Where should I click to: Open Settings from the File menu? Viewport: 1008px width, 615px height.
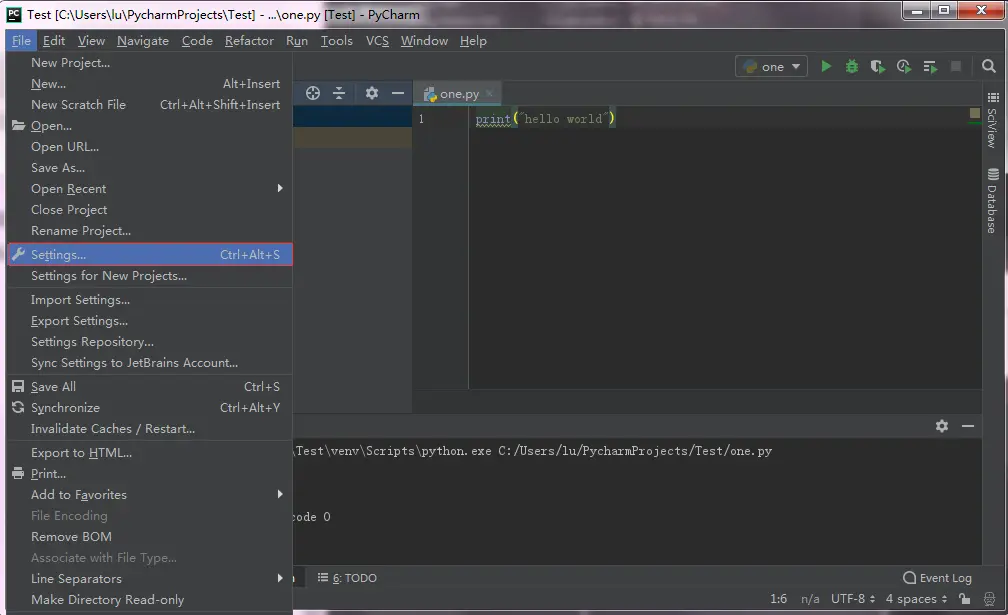click(150, 254)
